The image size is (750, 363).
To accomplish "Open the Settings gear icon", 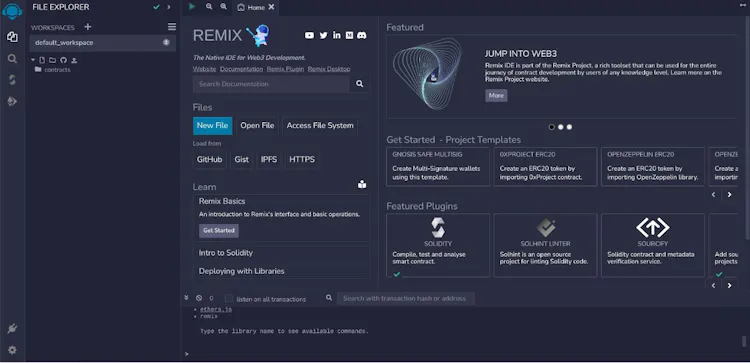I will coord(12,350).
